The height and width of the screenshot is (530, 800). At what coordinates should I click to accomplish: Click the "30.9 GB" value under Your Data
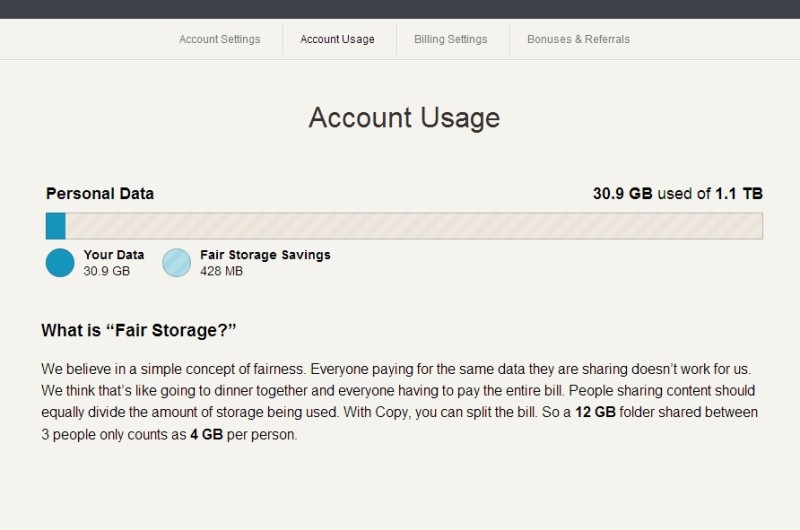click(x=107, y=271)
